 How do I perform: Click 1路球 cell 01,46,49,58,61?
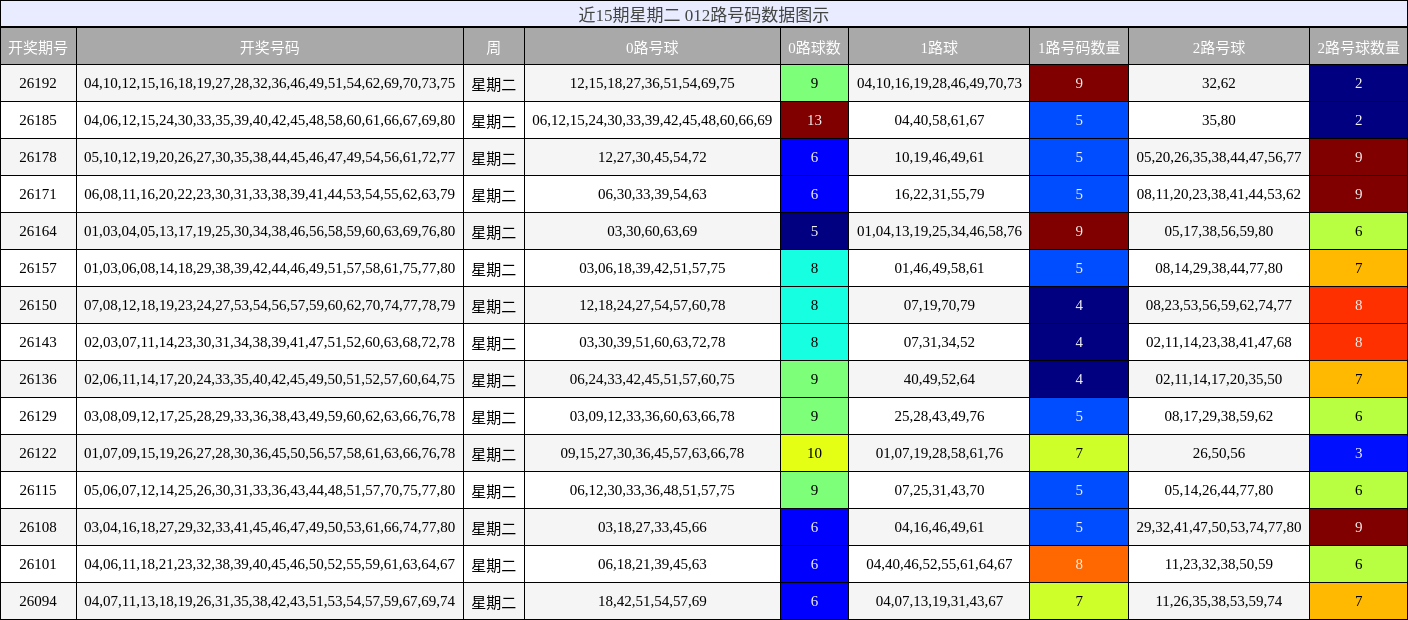click(x=939, y=268)
